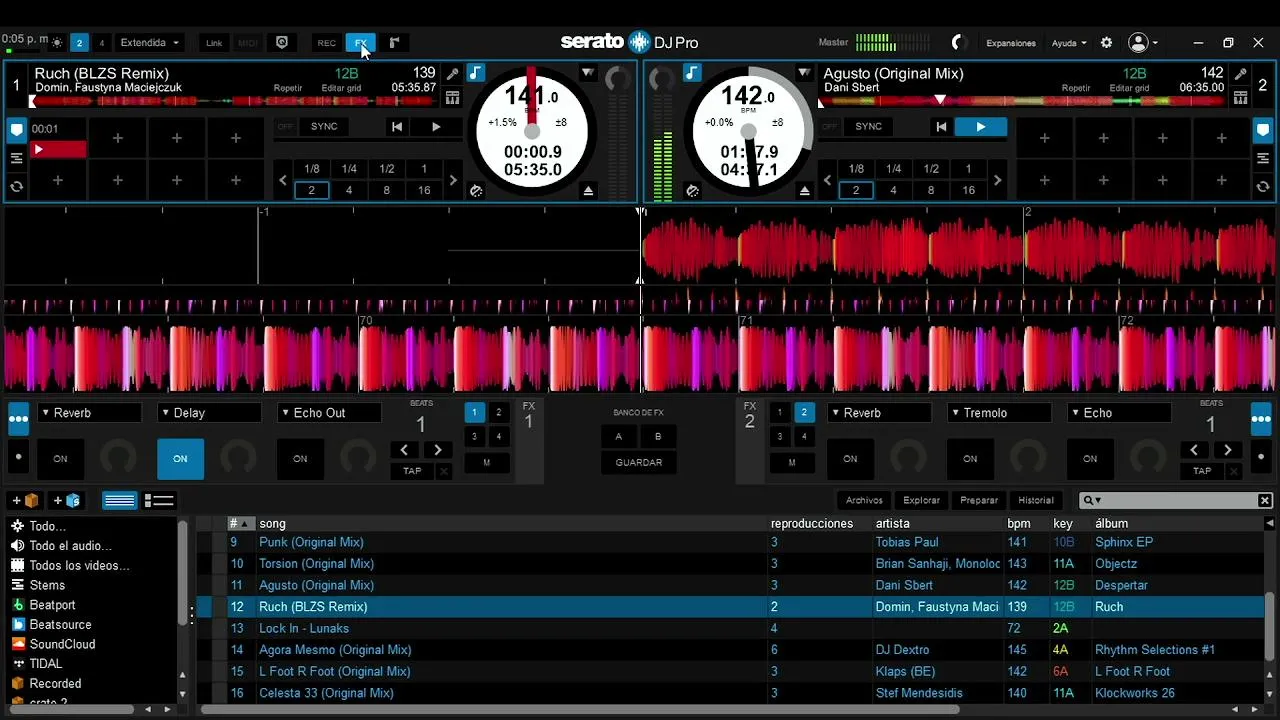Tap tempo for FX 1
The height and width of the screenshot is (720, 1280).
pos(412,471)
